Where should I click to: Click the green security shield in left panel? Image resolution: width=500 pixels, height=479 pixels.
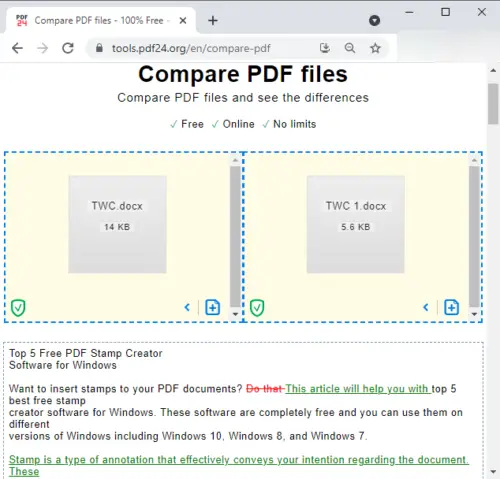18,308
